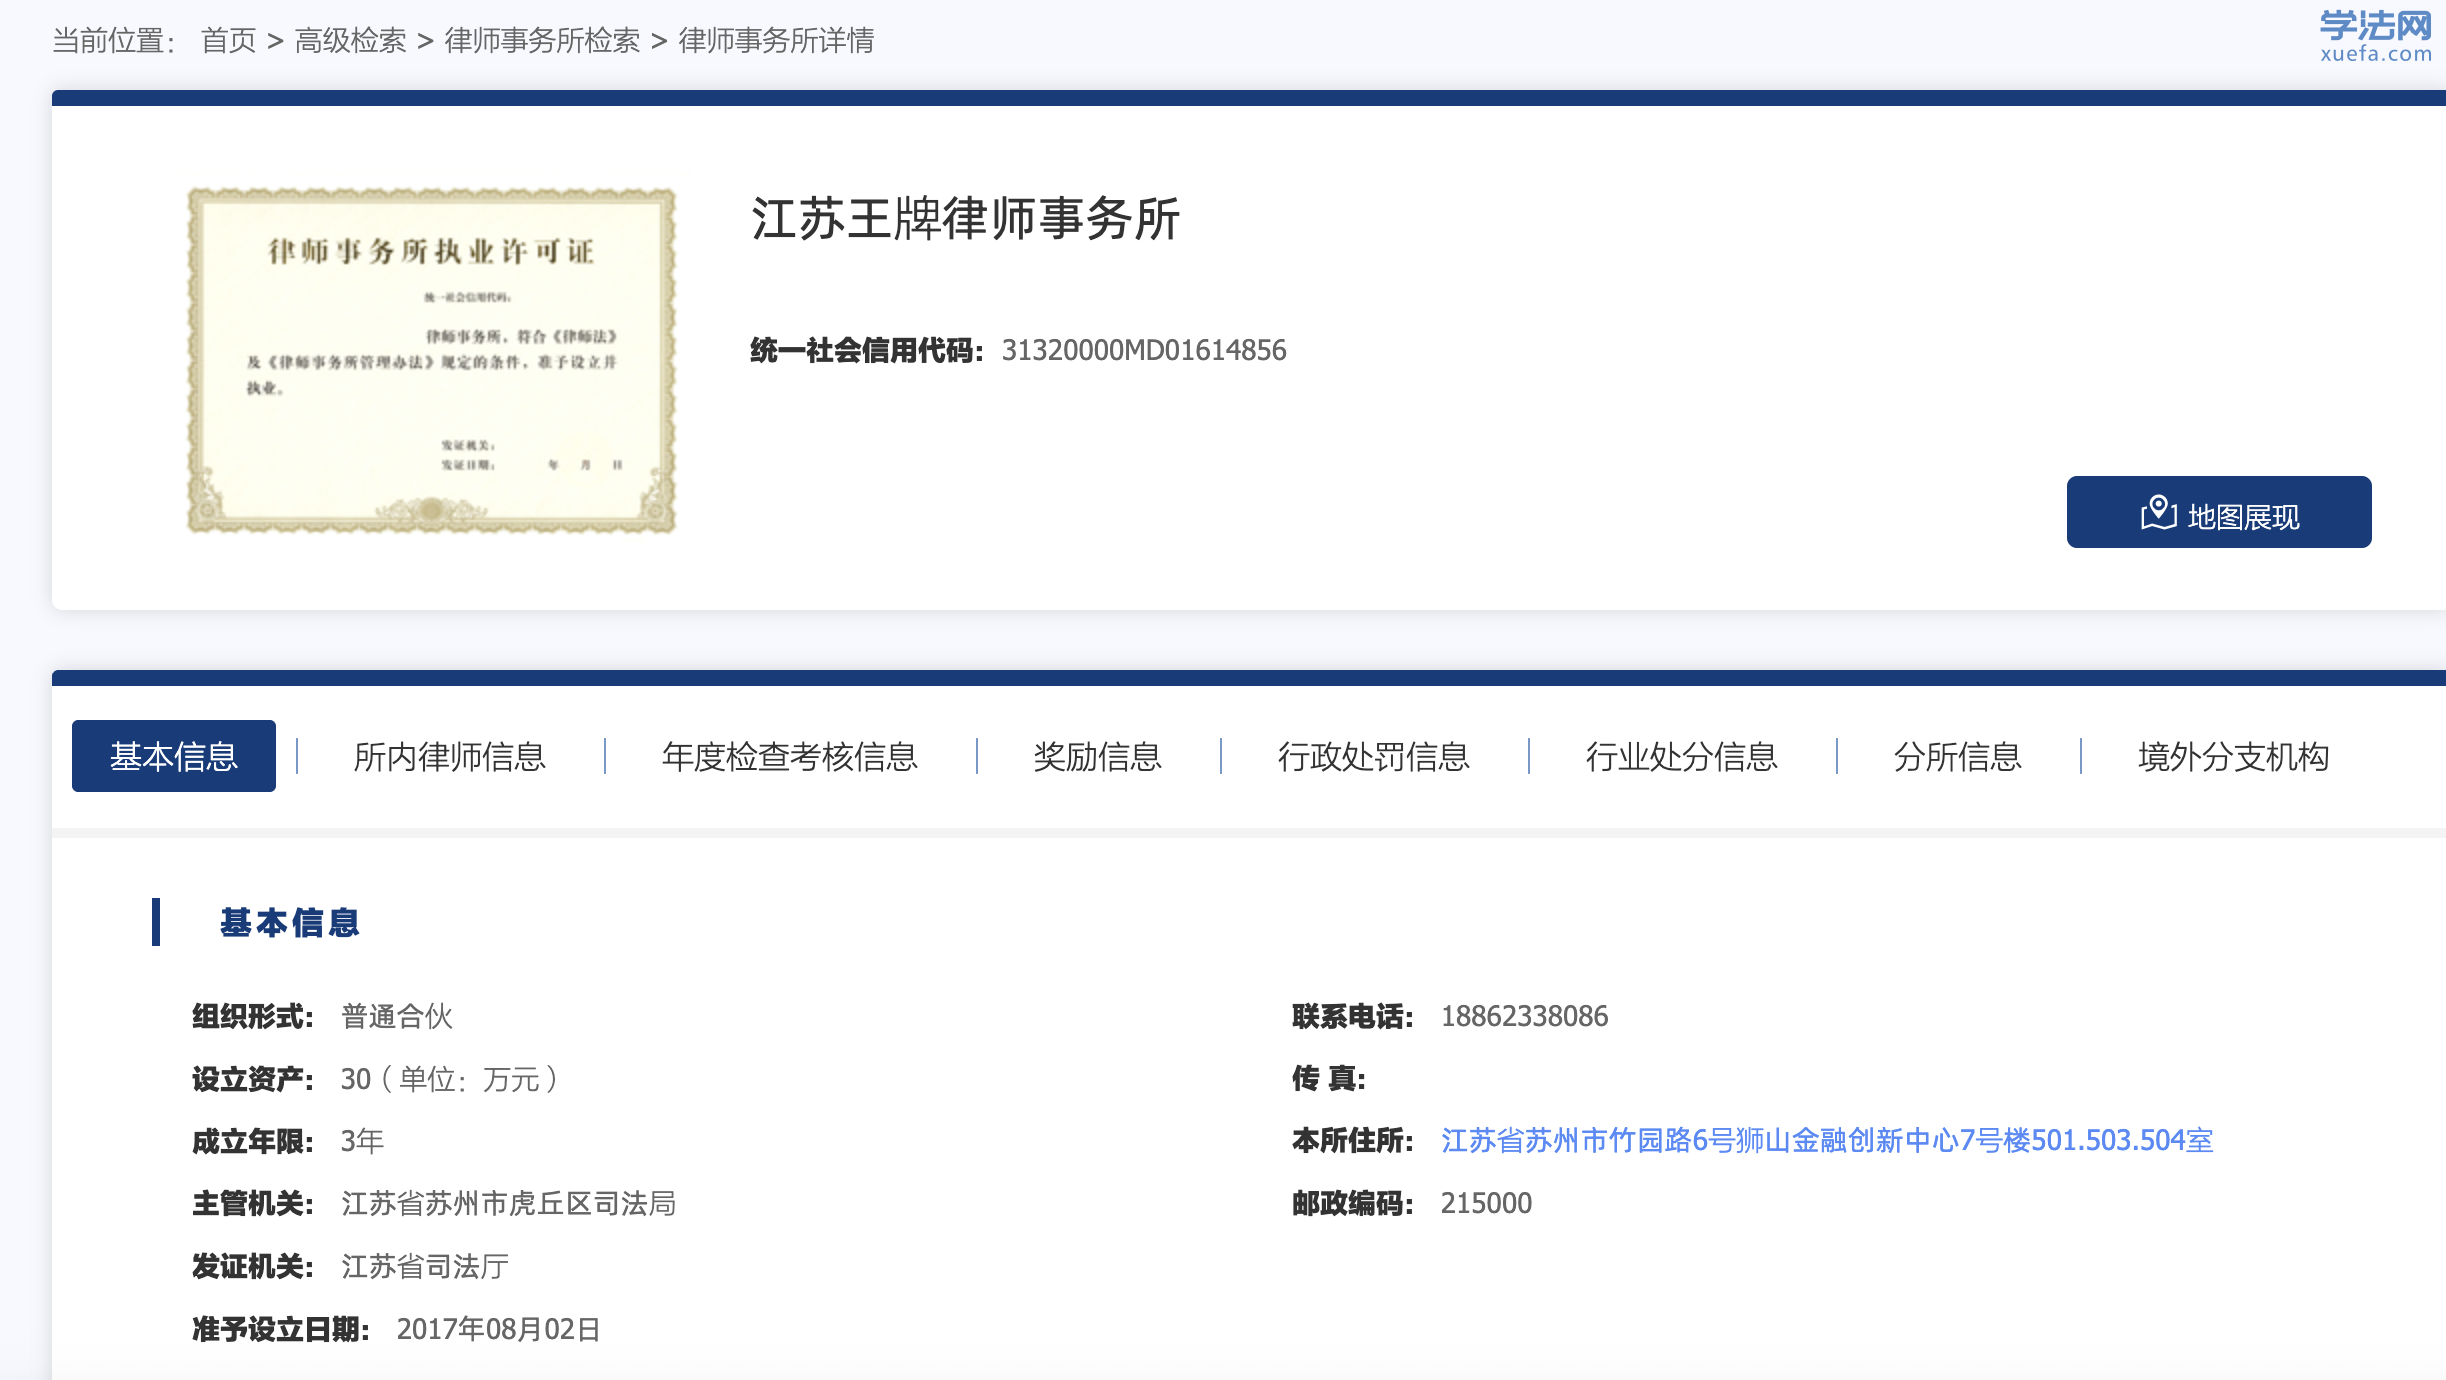Screen dimensions: 2446x1380
Task: Select the 基本信息 tab
Action: point(174,756)
